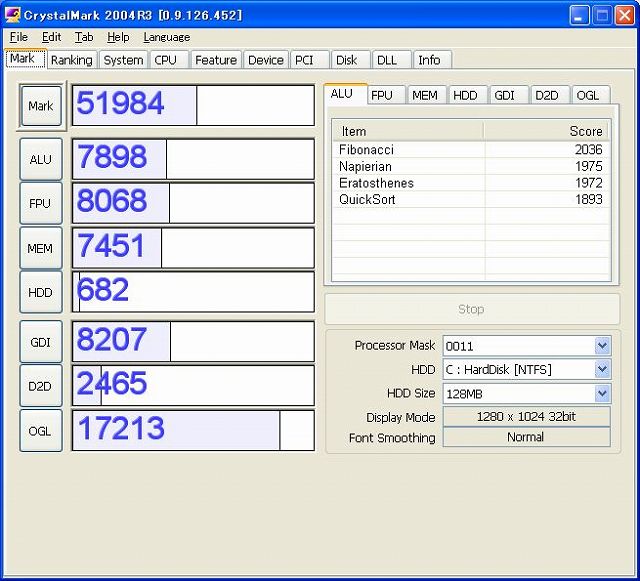Switch to the System tab
640x581 pixels.
coord(123,60)
